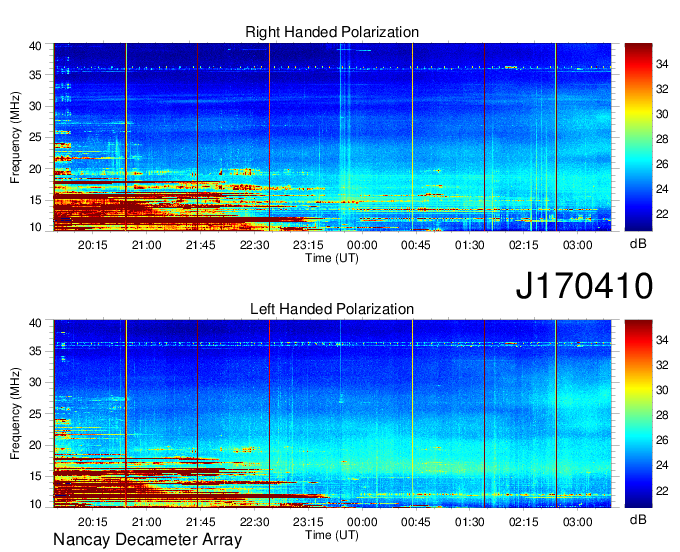Click the 15 MHz tick of Right Handed plot
This screenshot has height=552, width=680.
click(35, 200)
